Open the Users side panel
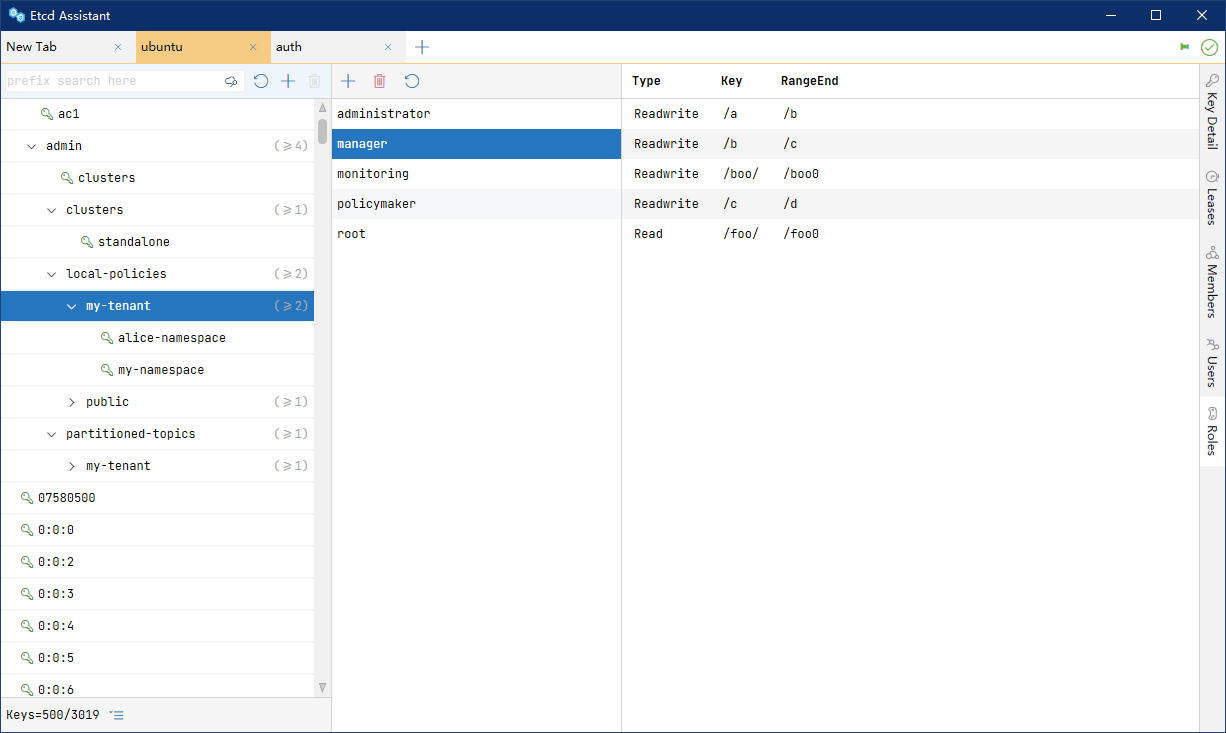This screenshot has width=1226, height=733. click(x=1212, y=362)
